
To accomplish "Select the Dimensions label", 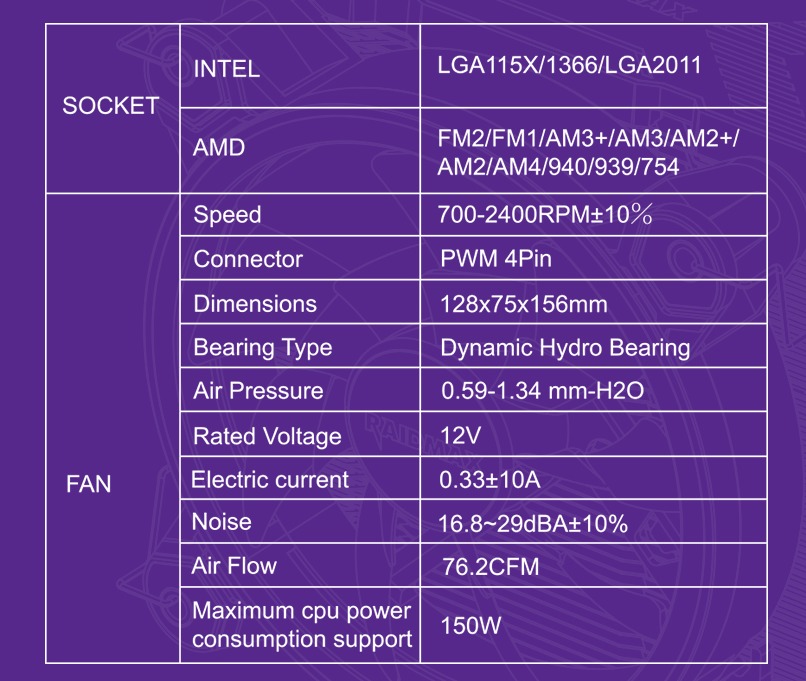I will click(255, 304).
